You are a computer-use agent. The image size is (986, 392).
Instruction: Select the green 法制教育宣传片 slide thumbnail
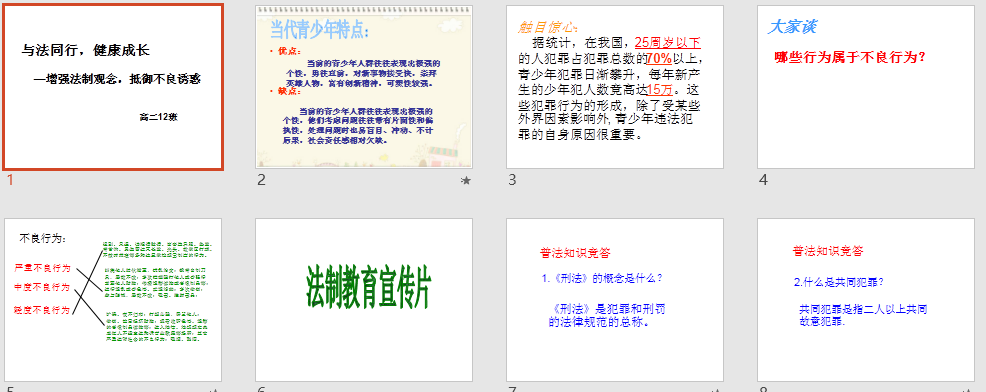pyautogui.click(x=364, y=300)
